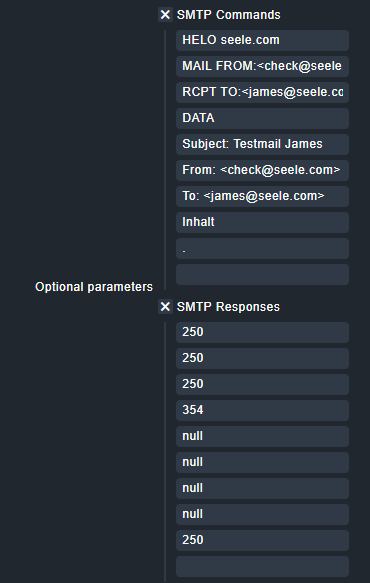Select the DATA command field
This screenshot has height=583, width=370.
(x=262, y=118)
